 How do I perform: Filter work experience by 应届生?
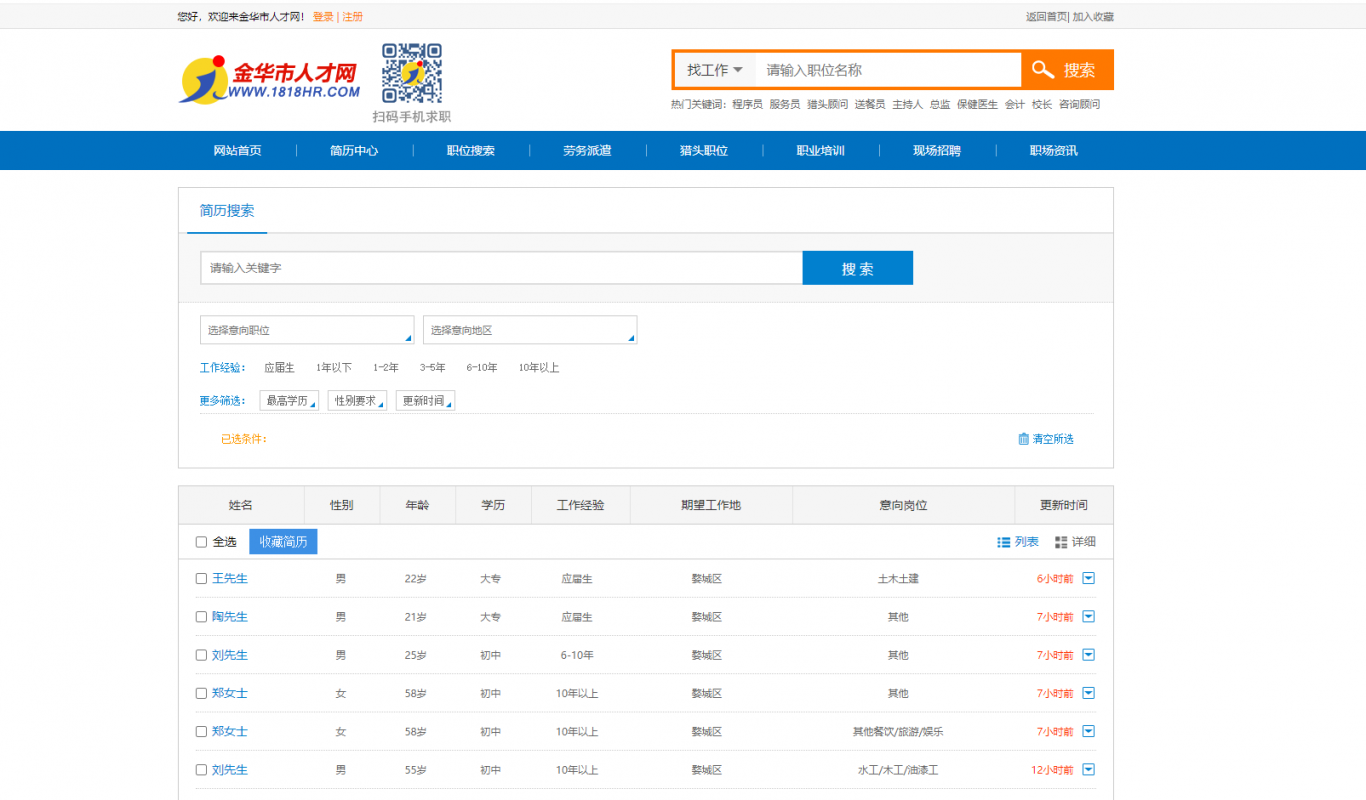tap(279, 368)
